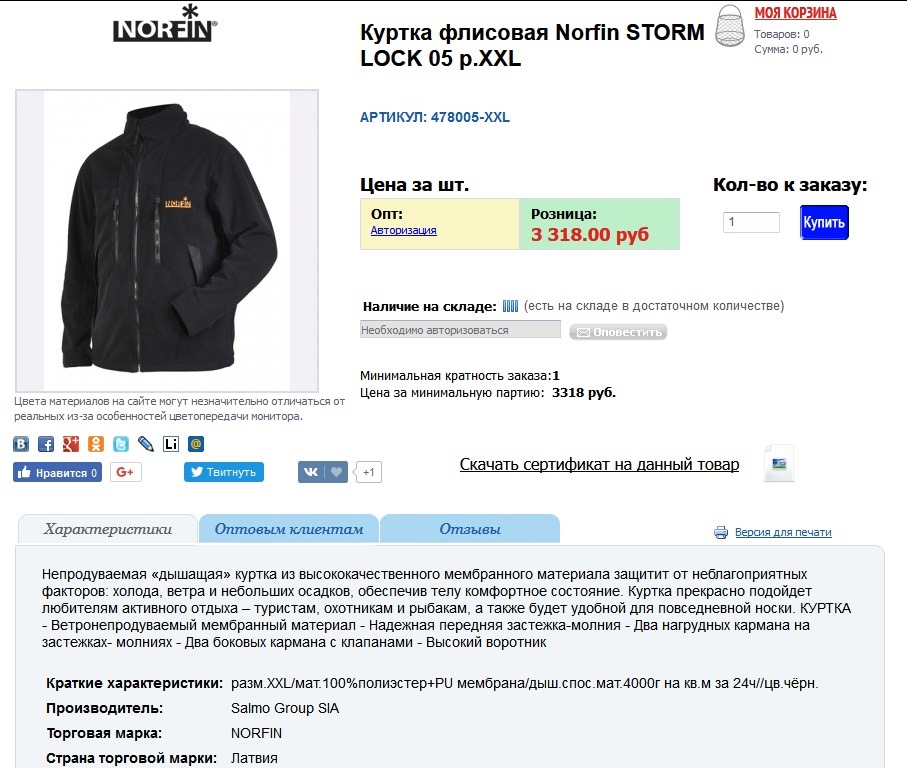The image size is (907, 768).
Task: Click the printer icon
Action: [x=721, y=532]
